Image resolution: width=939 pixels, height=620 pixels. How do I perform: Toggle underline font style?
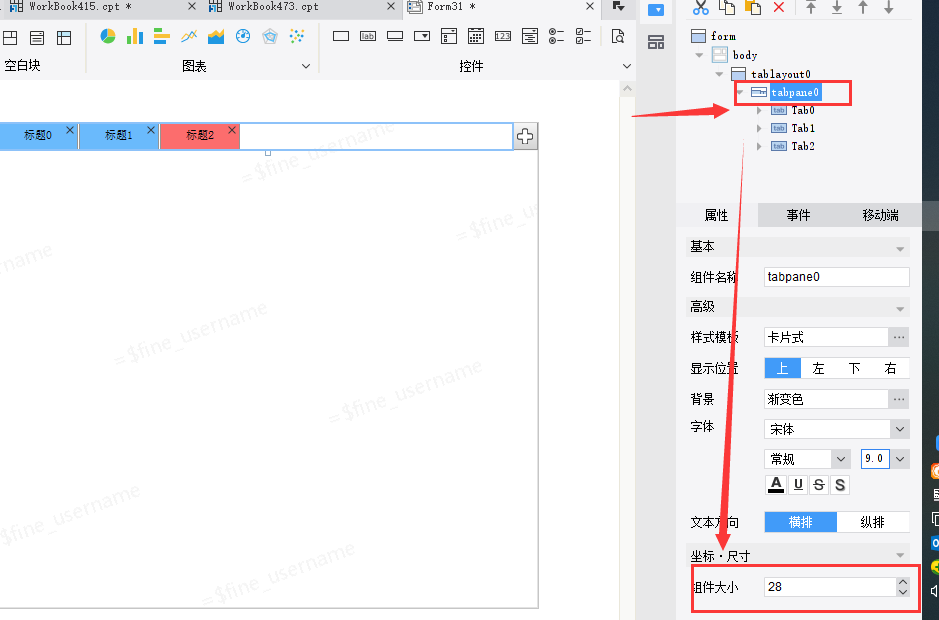(798, 485)
